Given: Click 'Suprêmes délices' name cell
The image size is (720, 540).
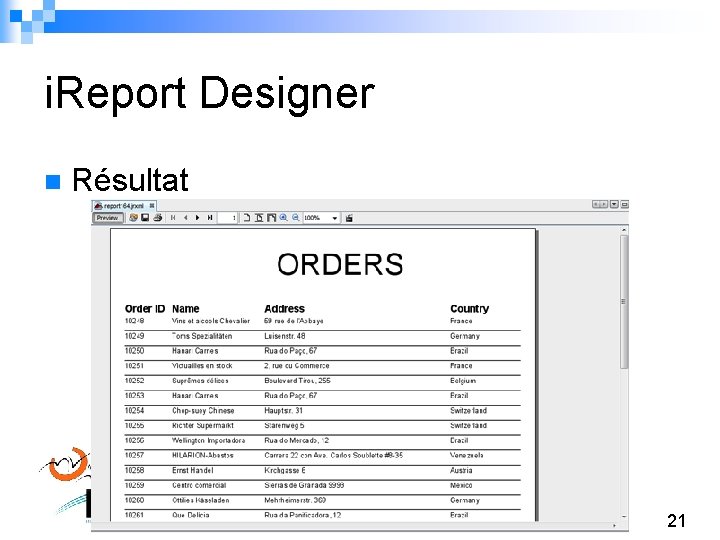Looking at the screenshot, I should coord(200,381).
